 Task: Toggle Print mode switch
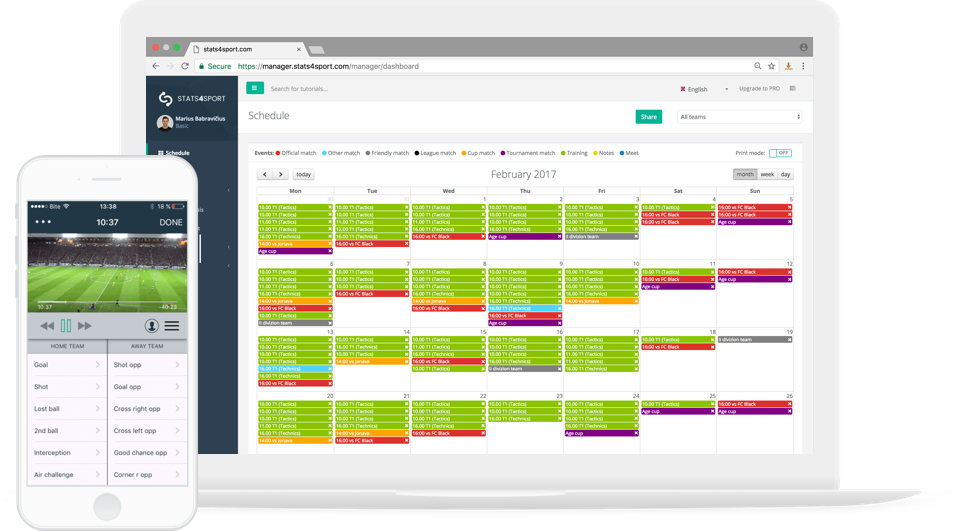pos(781,153)
